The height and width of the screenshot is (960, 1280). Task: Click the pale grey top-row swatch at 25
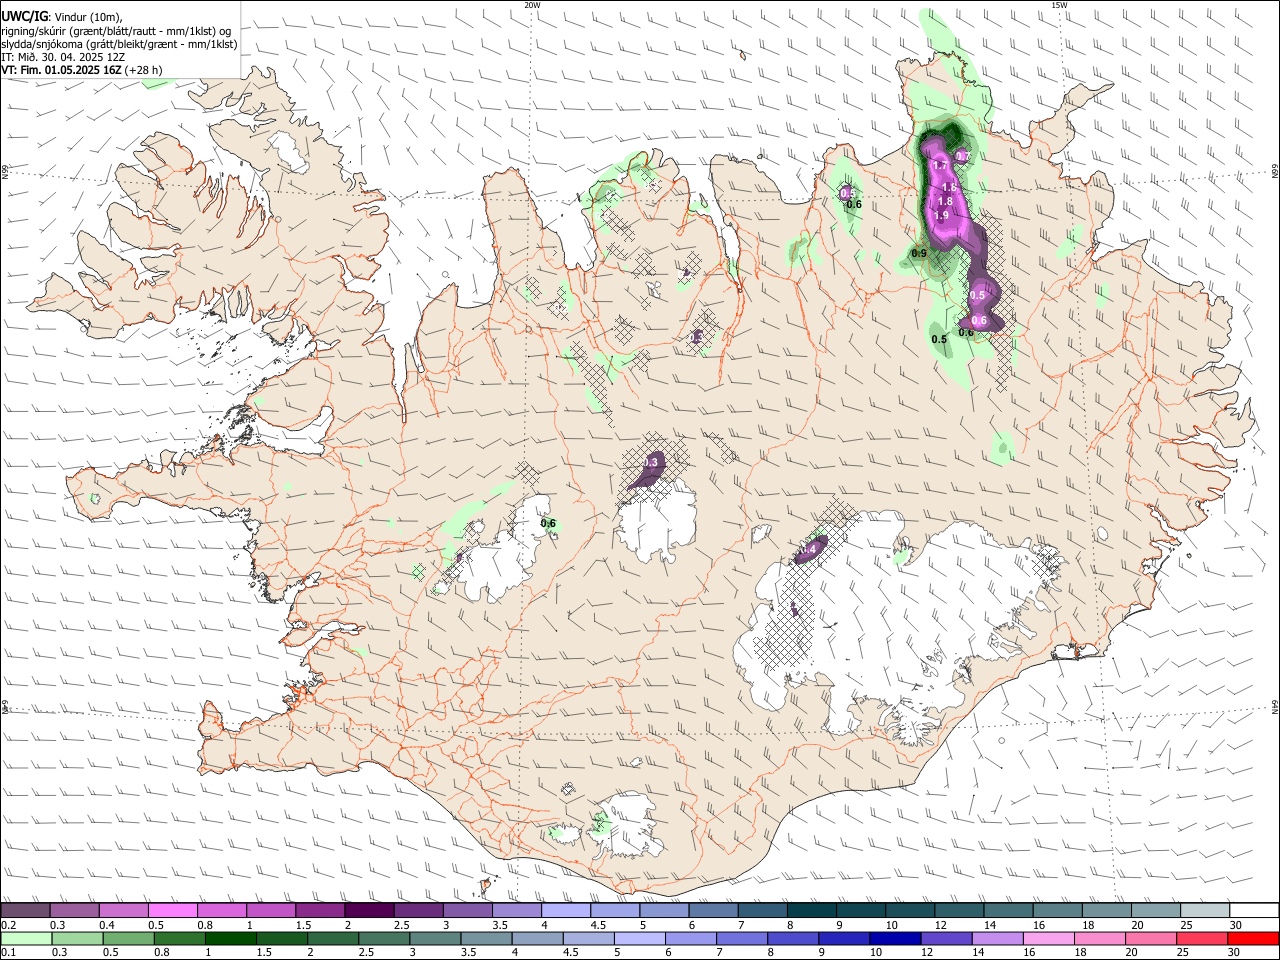(1205, 911)
